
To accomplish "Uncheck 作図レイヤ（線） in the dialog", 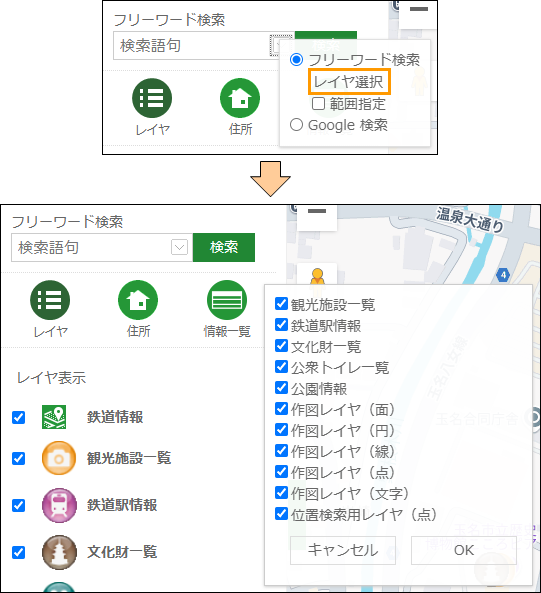I will 281,451.
